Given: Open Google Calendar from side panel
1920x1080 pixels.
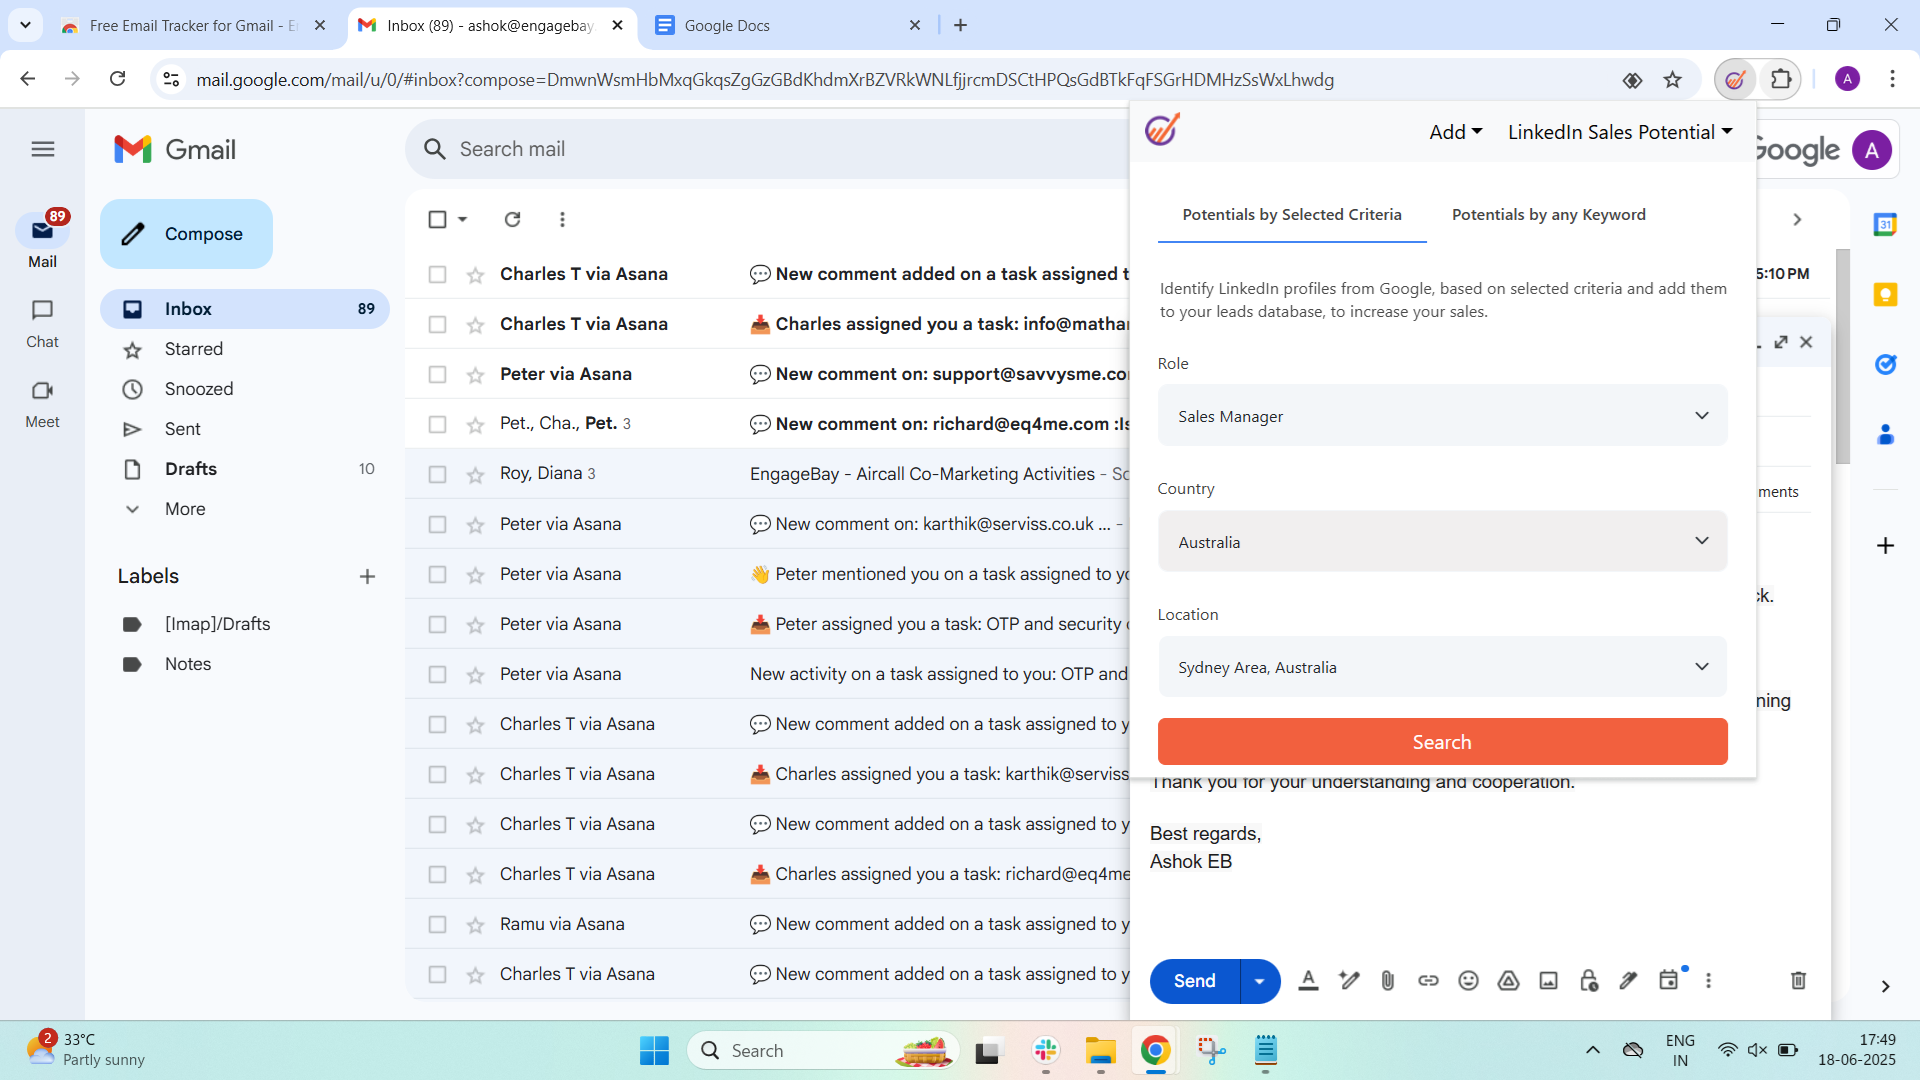Looking at the screenshot, I should click(x=1885, y=225).
